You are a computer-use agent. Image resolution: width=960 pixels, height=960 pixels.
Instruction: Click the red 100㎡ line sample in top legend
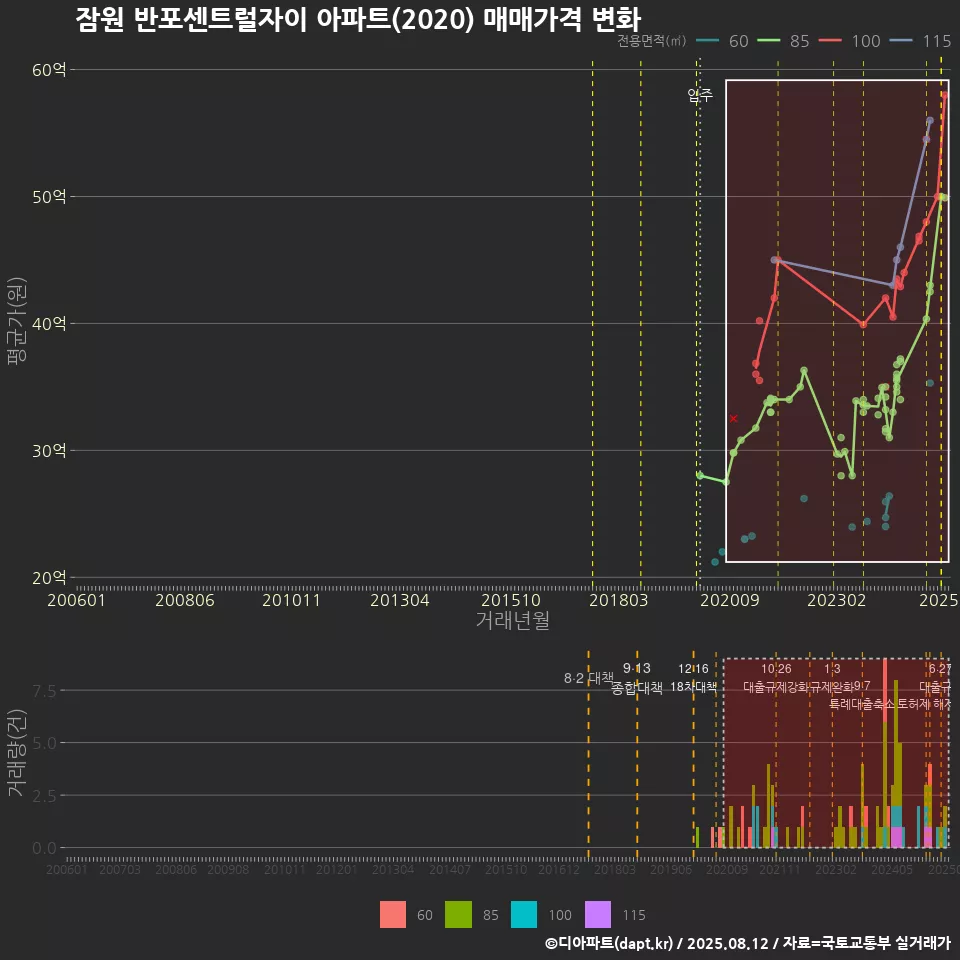(830, 41)
